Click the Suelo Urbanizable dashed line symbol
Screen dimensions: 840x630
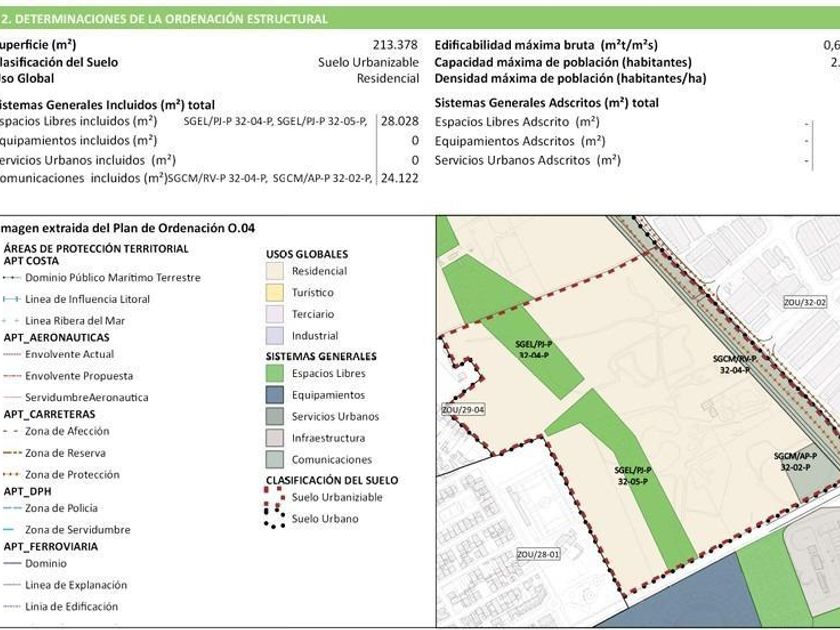(x=275, y=497)
